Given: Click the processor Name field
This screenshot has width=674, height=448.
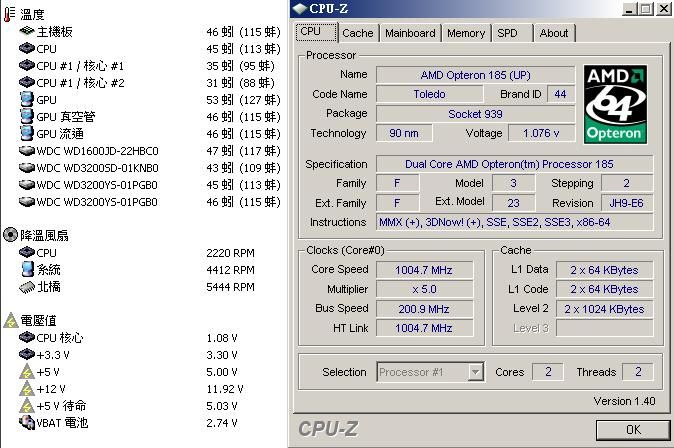Looking at the screenshot, I should coord(475,75).
